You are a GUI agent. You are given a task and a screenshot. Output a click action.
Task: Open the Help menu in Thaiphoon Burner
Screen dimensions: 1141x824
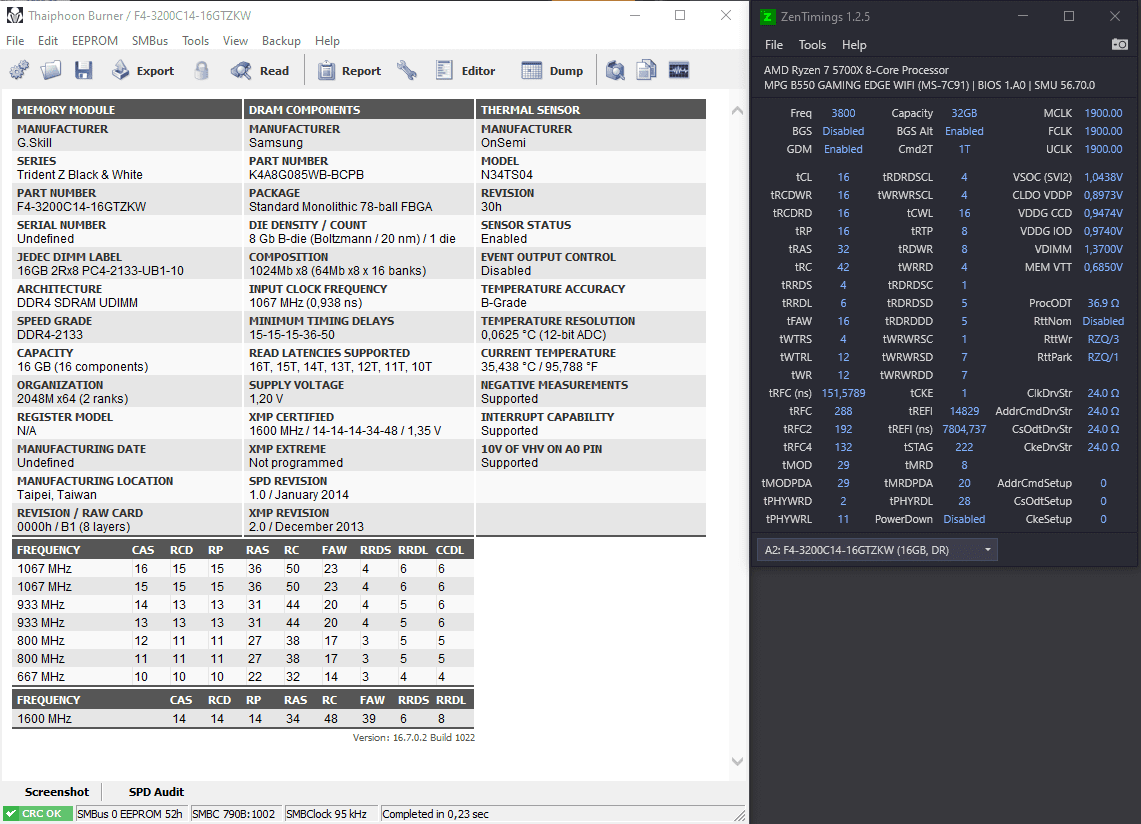327,41
